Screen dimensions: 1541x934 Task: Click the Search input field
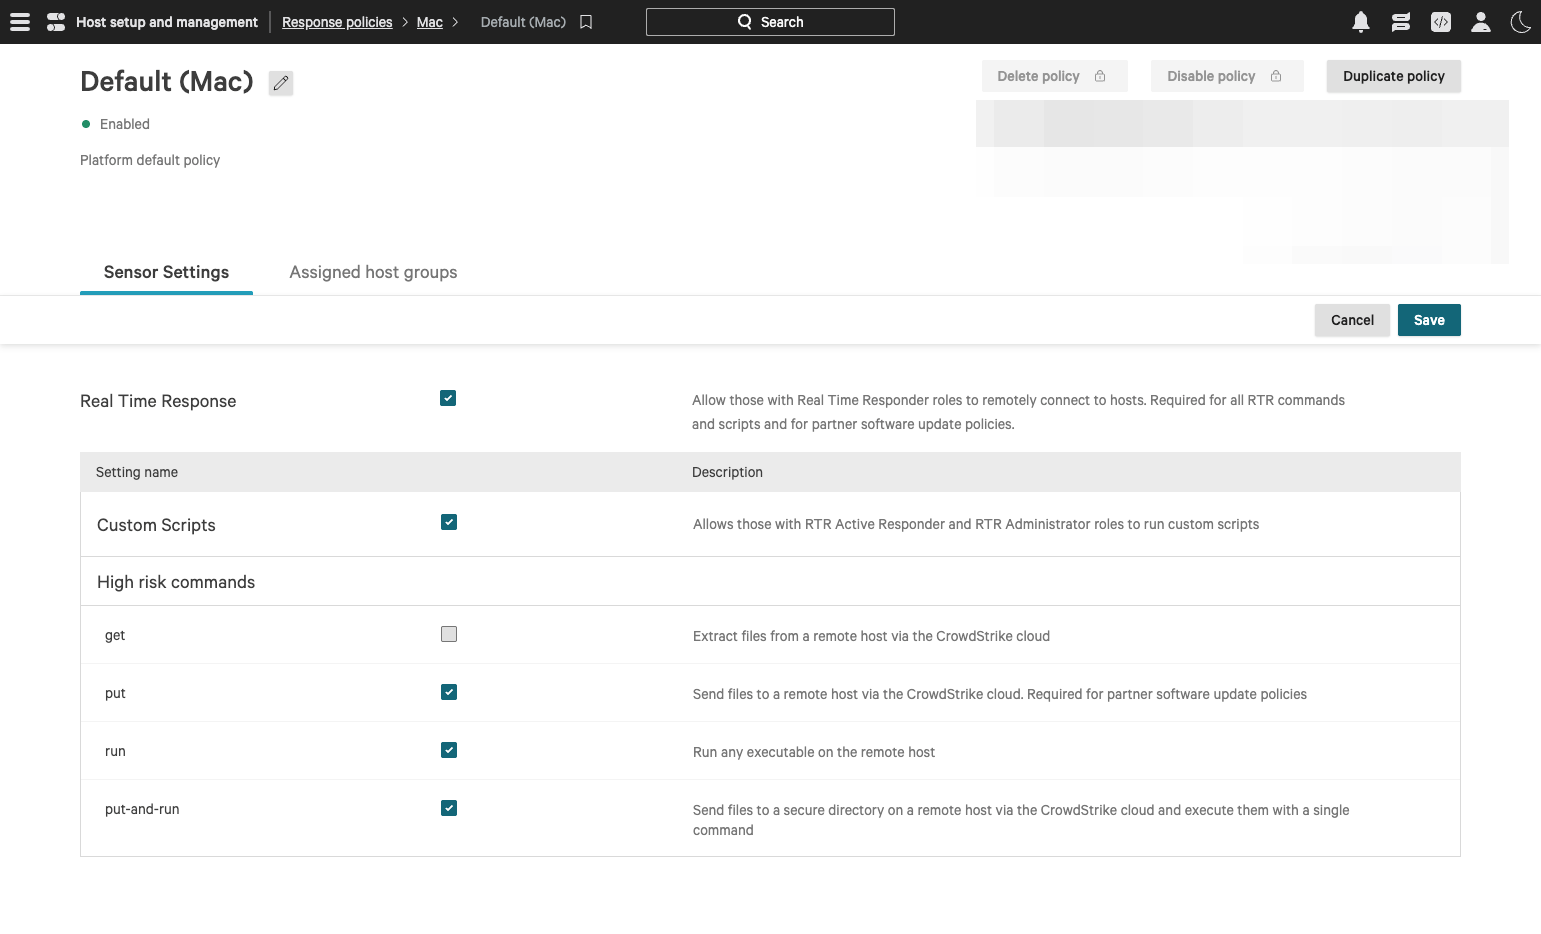(x=770, y=22)
